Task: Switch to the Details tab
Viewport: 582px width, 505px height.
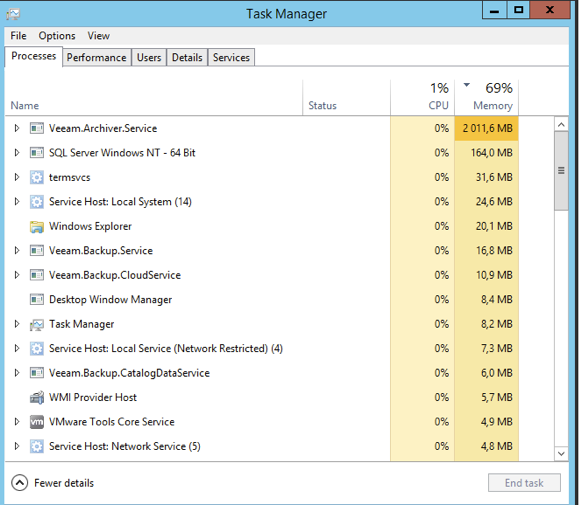Action: tap(187, 58)
